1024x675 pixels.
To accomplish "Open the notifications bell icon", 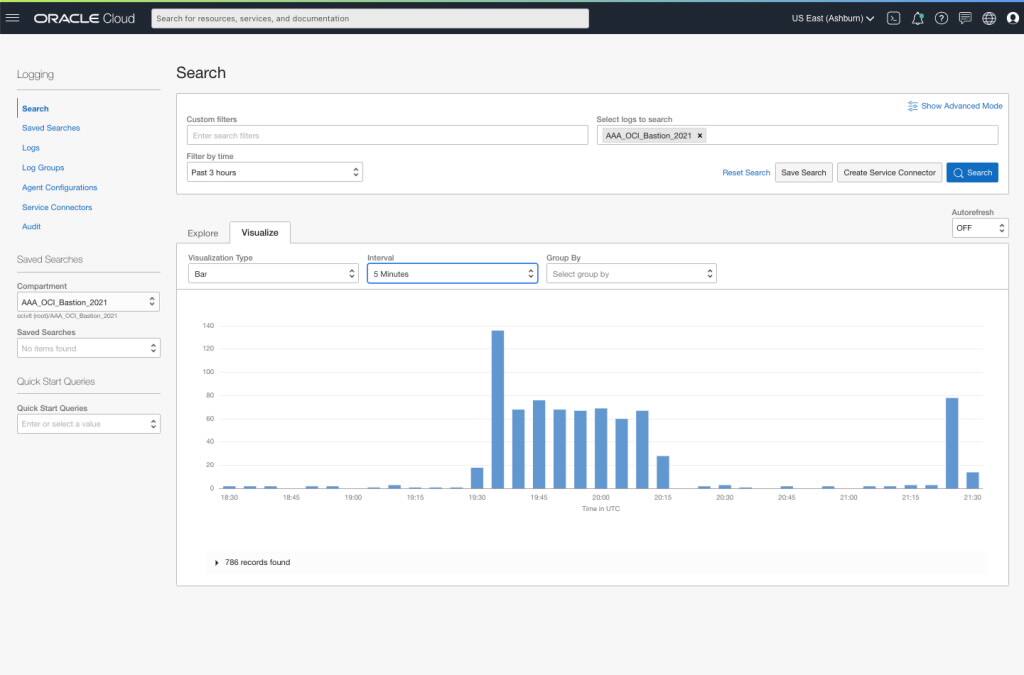I will pos(917,17).
